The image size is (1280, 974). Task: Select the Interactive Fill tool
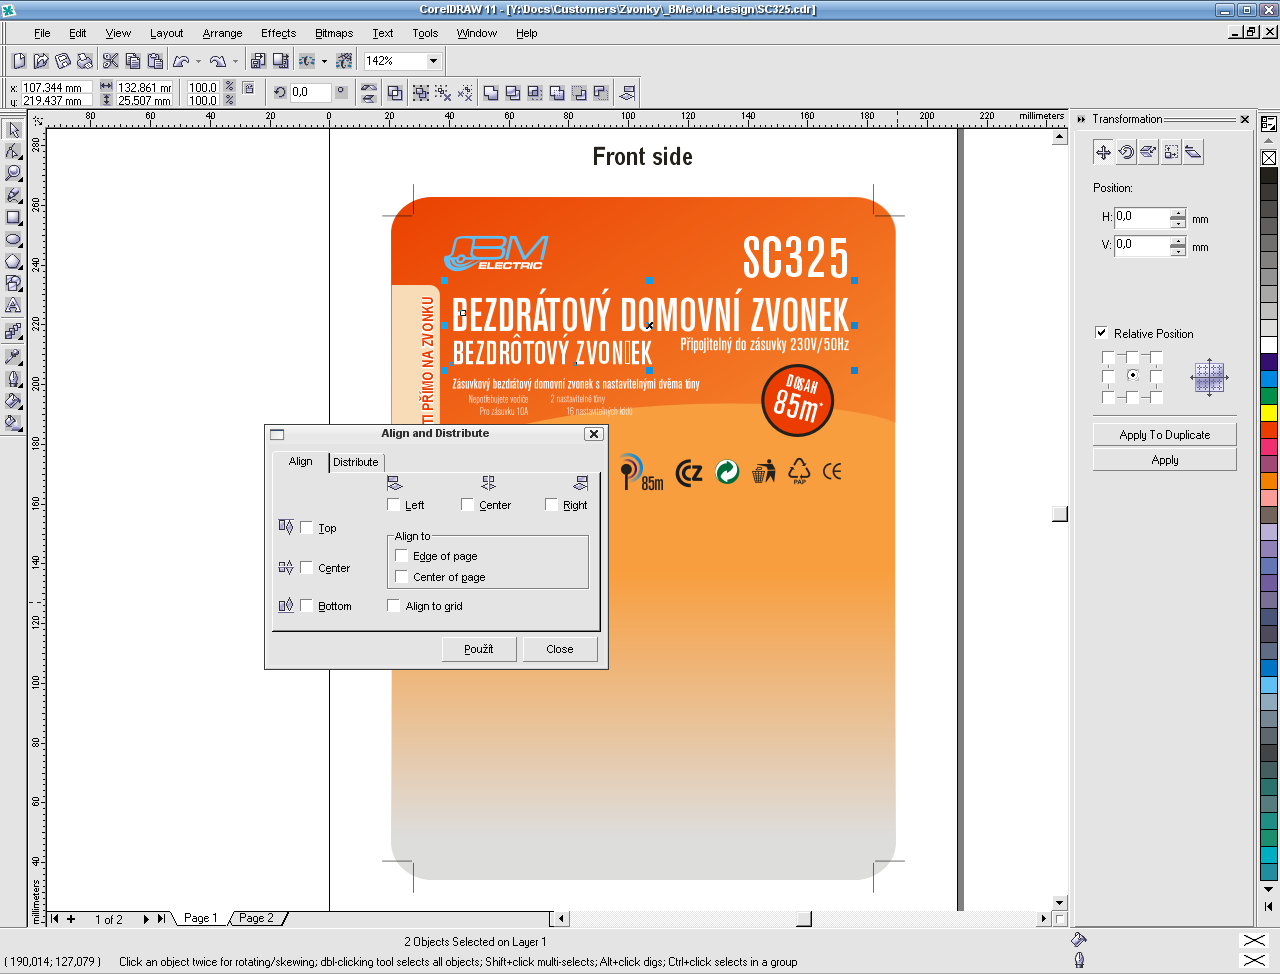pos(13,423)
